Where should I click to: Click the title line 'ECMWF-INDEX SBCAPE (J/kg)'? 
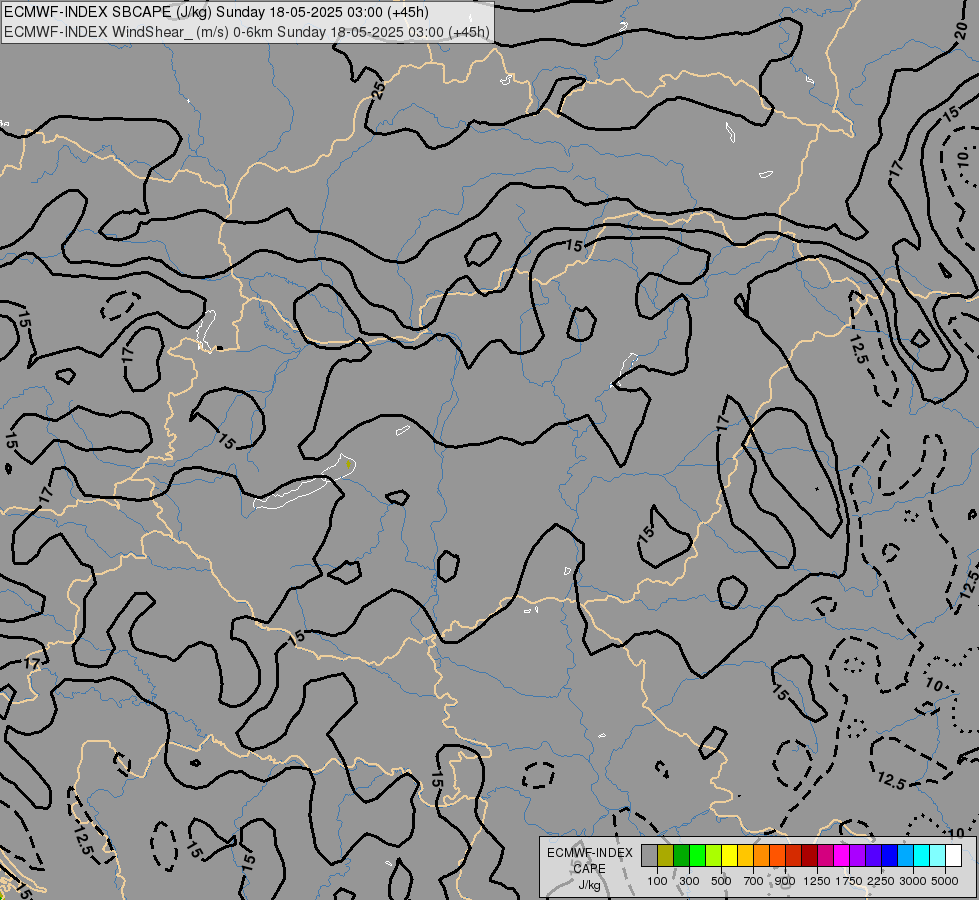(109, 13)
